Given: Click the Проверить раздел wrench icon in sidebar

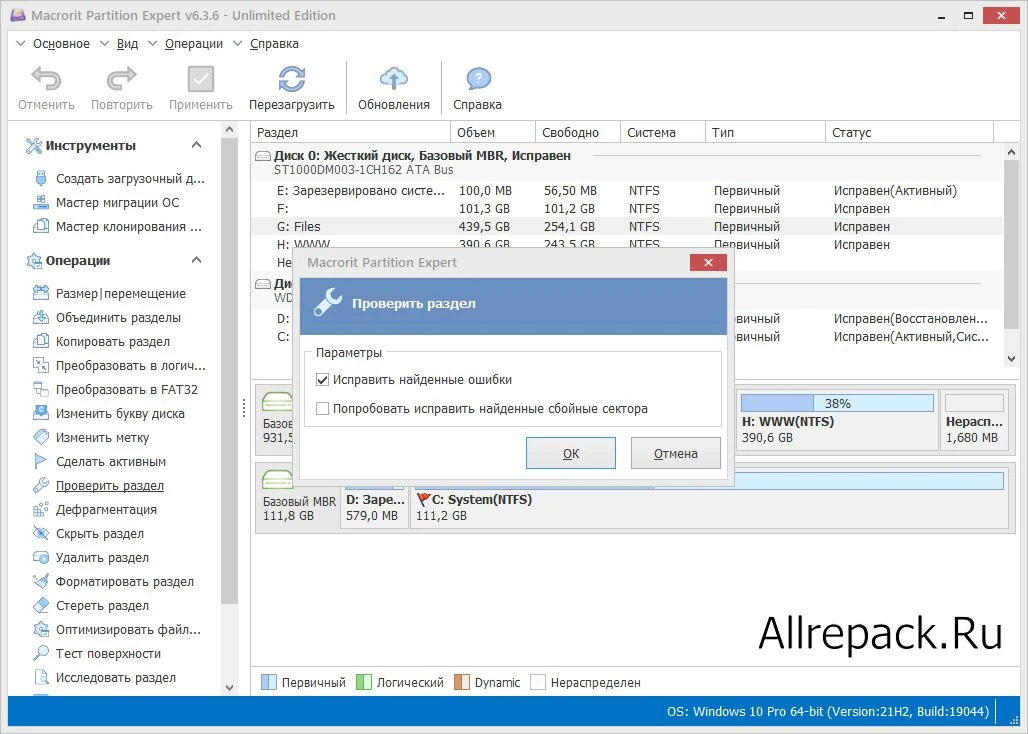Looking at the screenshot, I should click(x=41, y=485).
